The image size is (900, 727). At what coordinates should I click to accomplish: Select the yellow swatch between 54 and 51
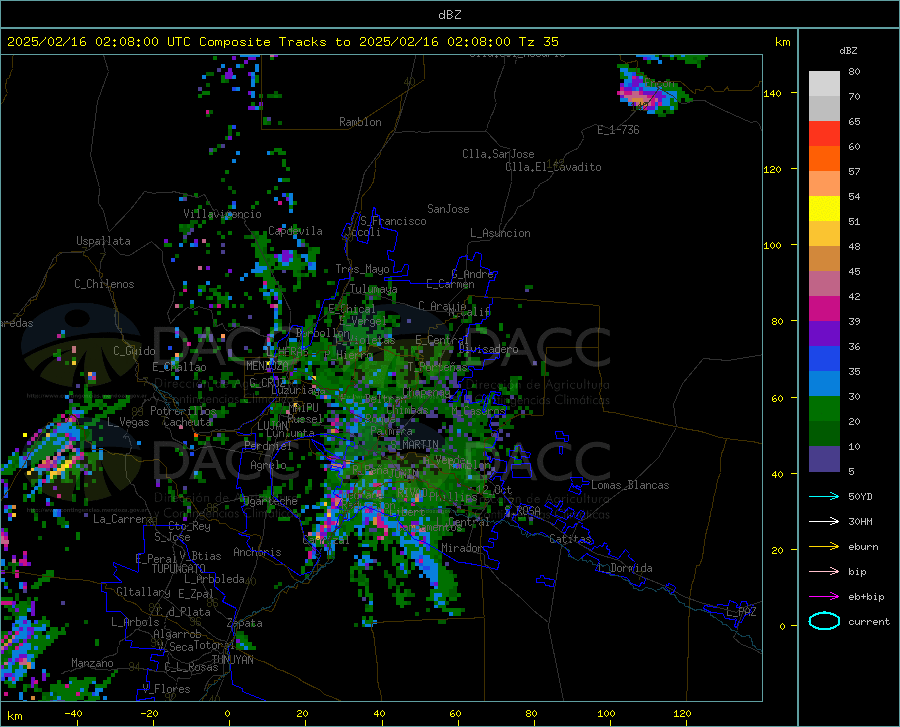[x=824, y=209]
